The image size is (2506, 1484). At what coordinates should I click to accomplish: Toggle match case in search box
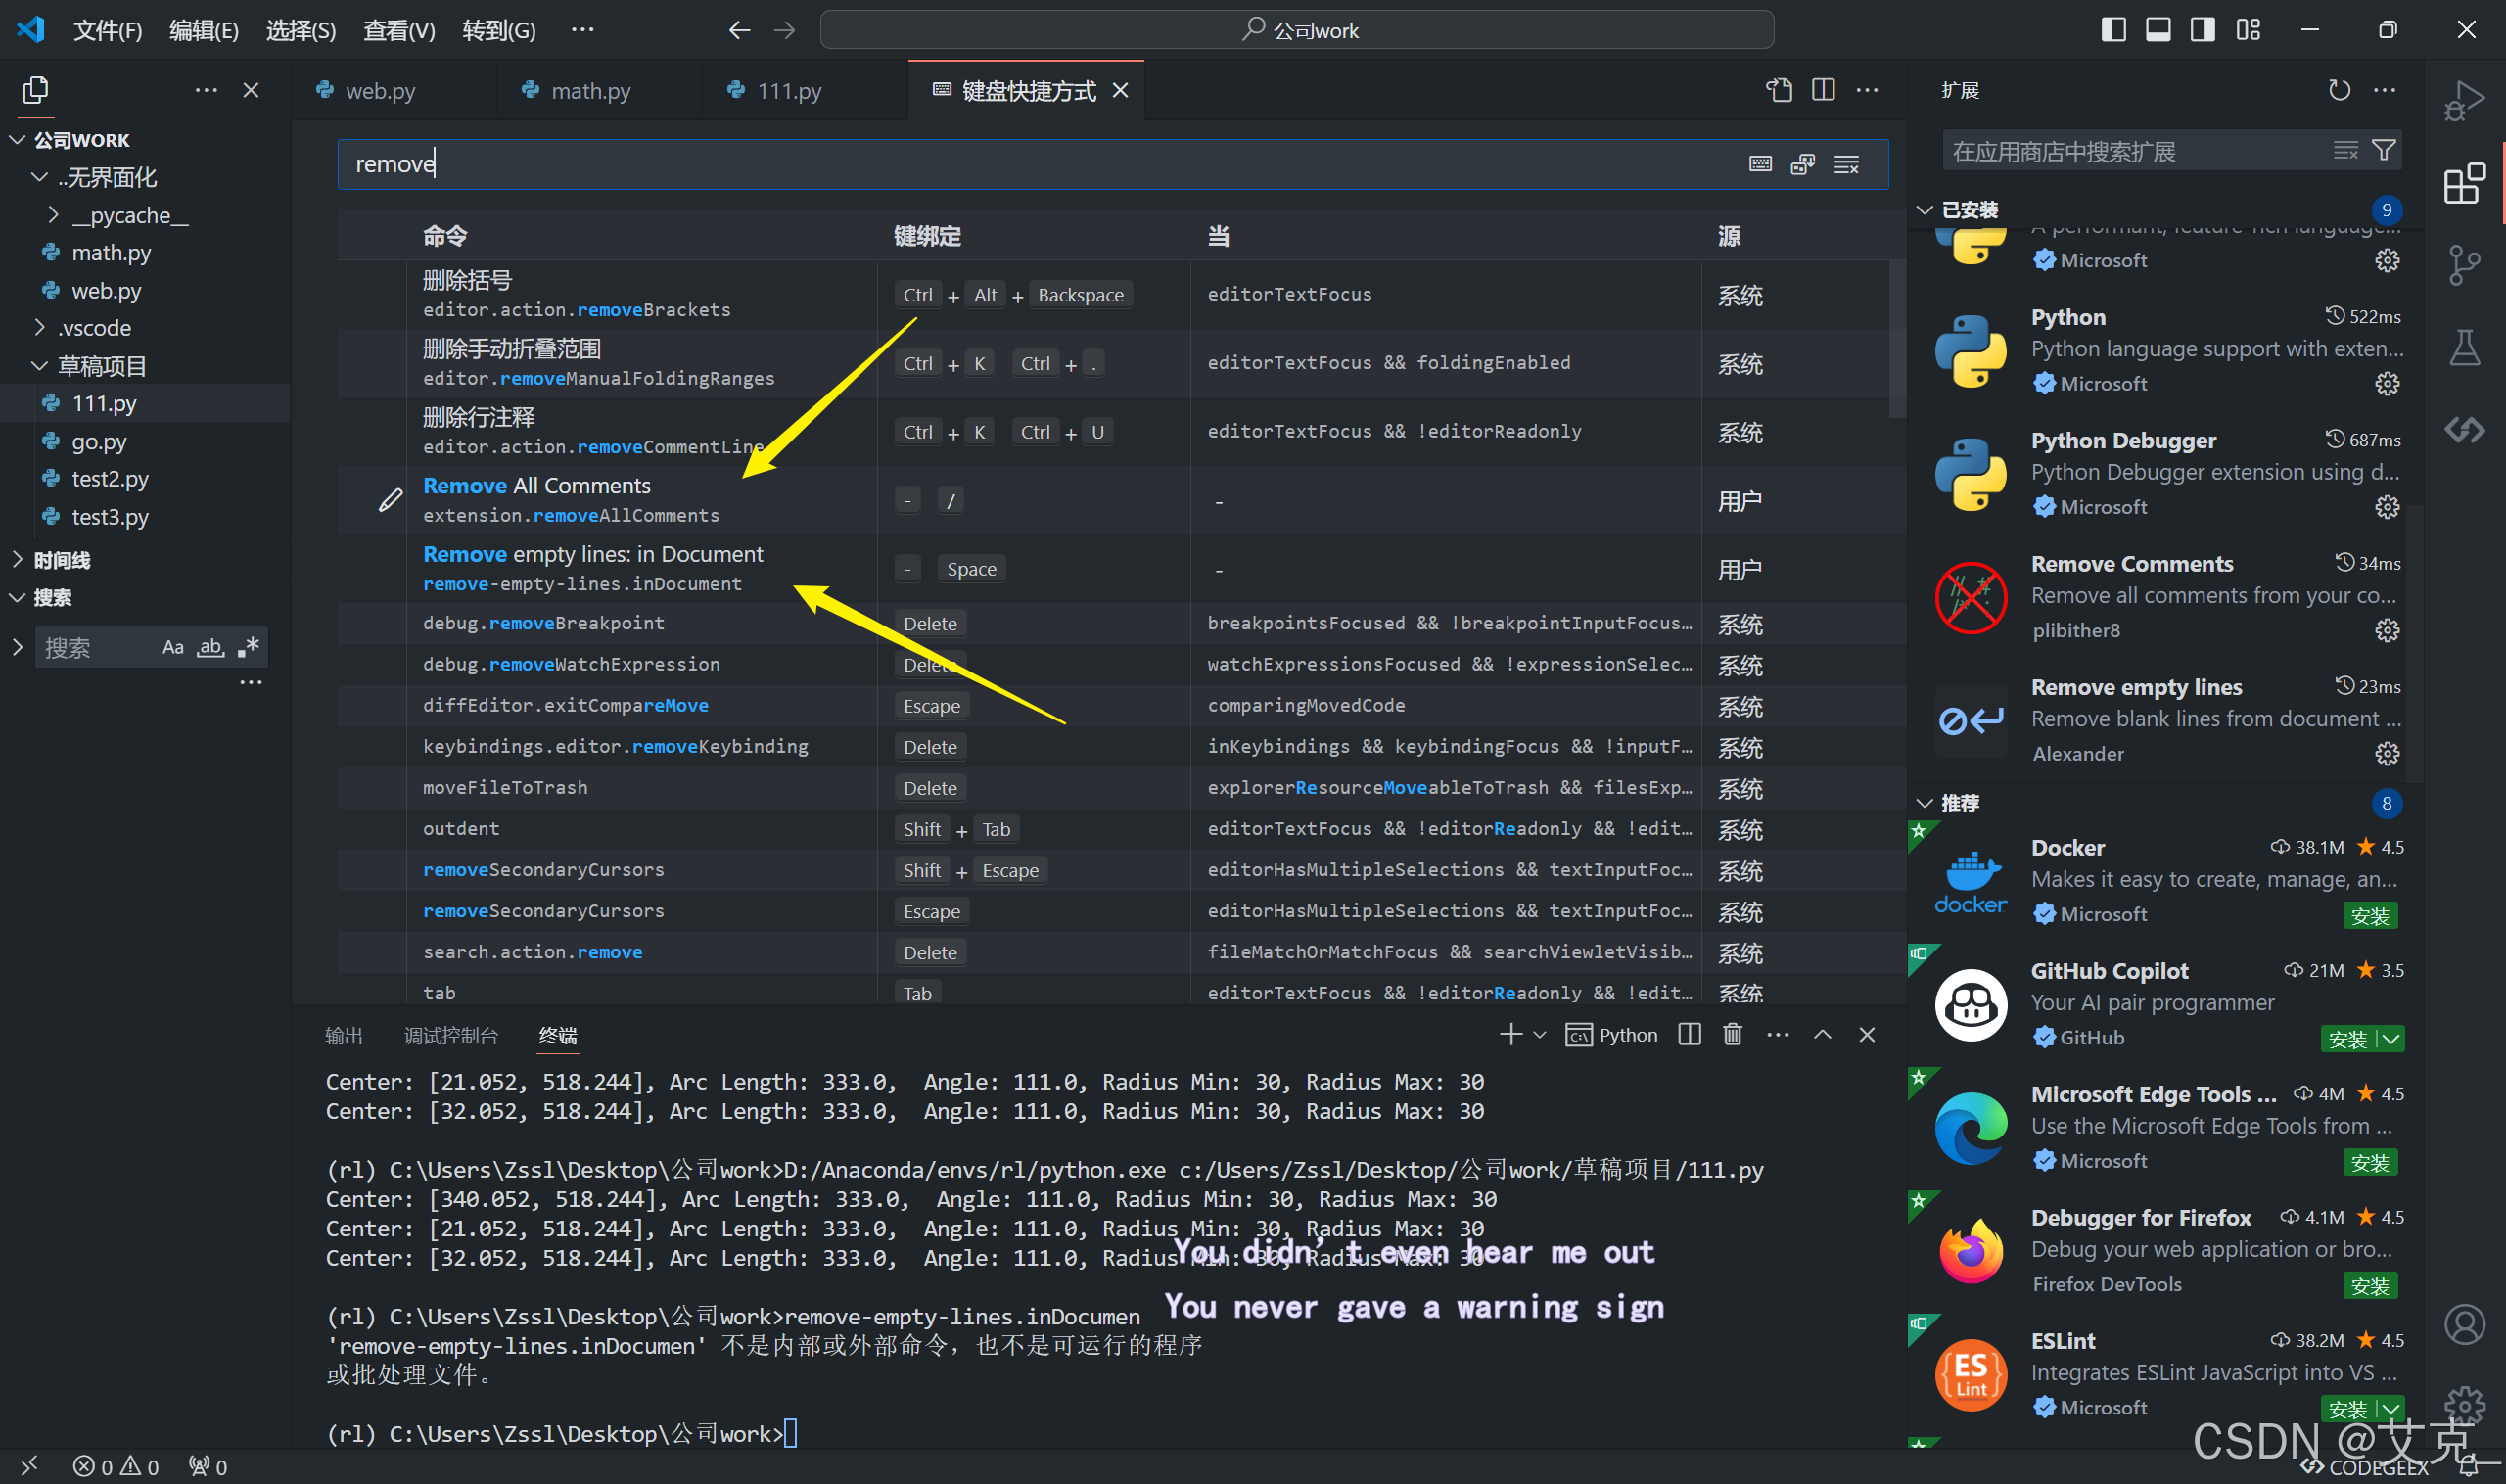pyautogui.click(x=173, y=647)
